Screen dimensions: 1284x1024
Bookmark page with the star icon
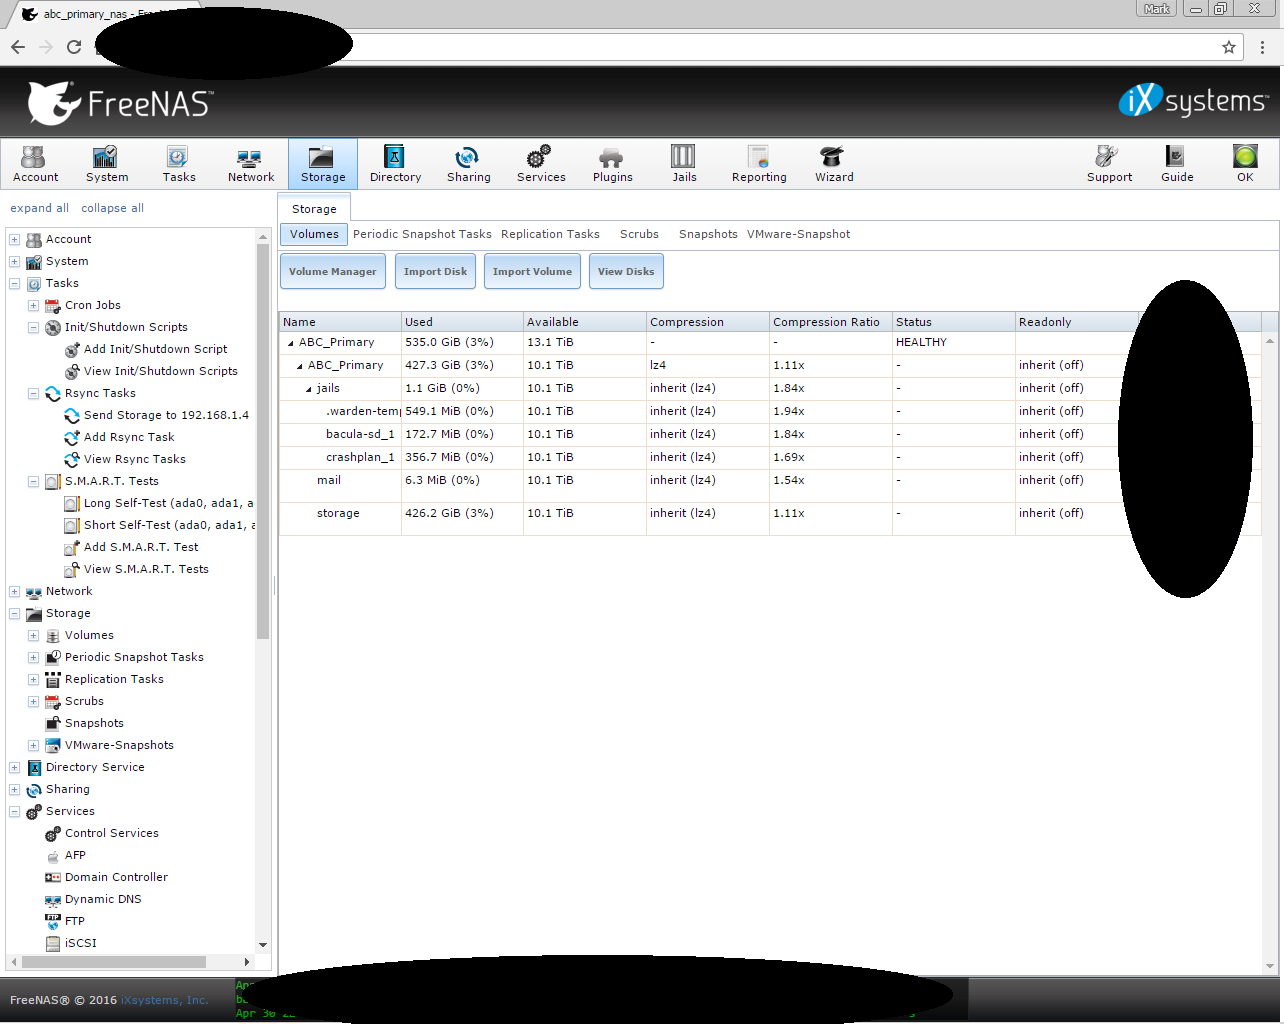click(x=1229, y=47)
